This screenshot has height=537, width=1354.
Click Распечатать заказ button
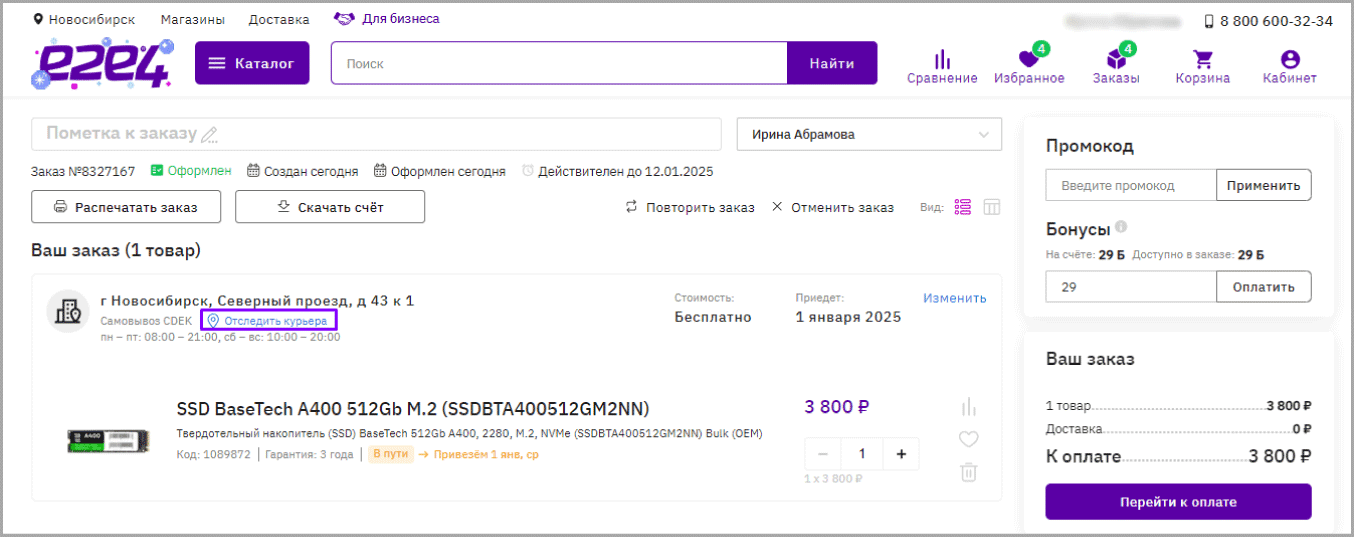pos(125,207)
